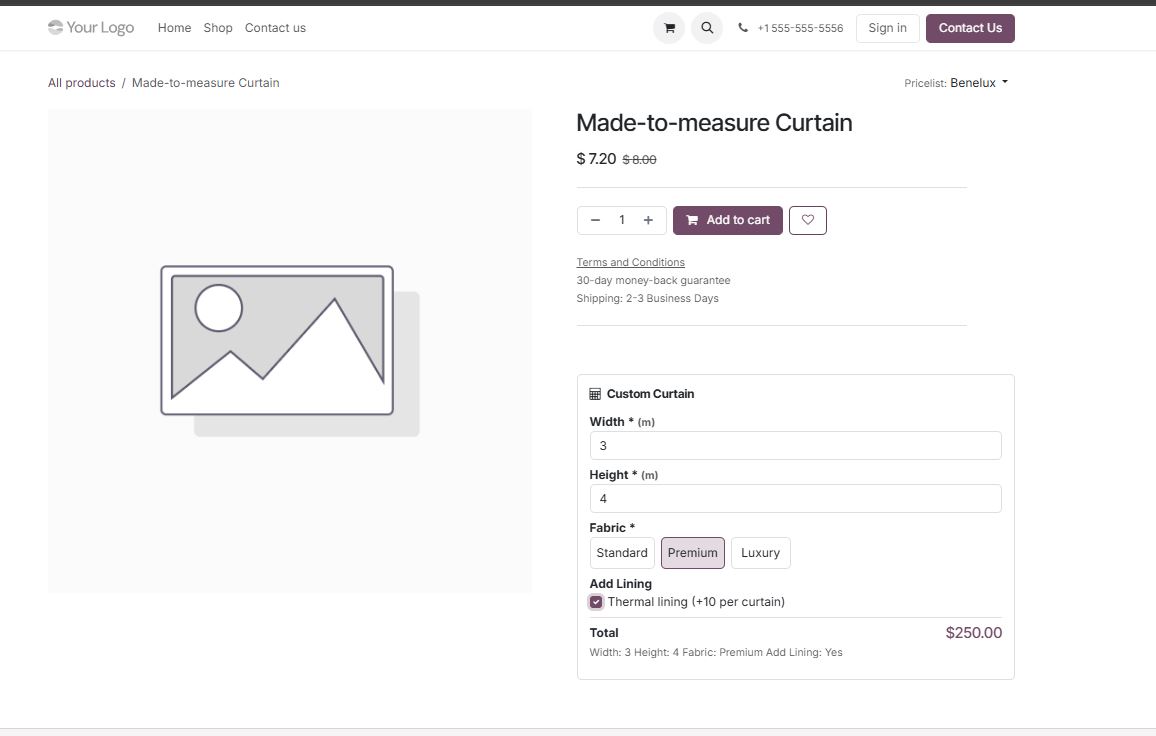This screenshot has width=1156, height=736.
Task: Click the $250.00 total value
Action: pyautogui.click(x=974, y=633)
